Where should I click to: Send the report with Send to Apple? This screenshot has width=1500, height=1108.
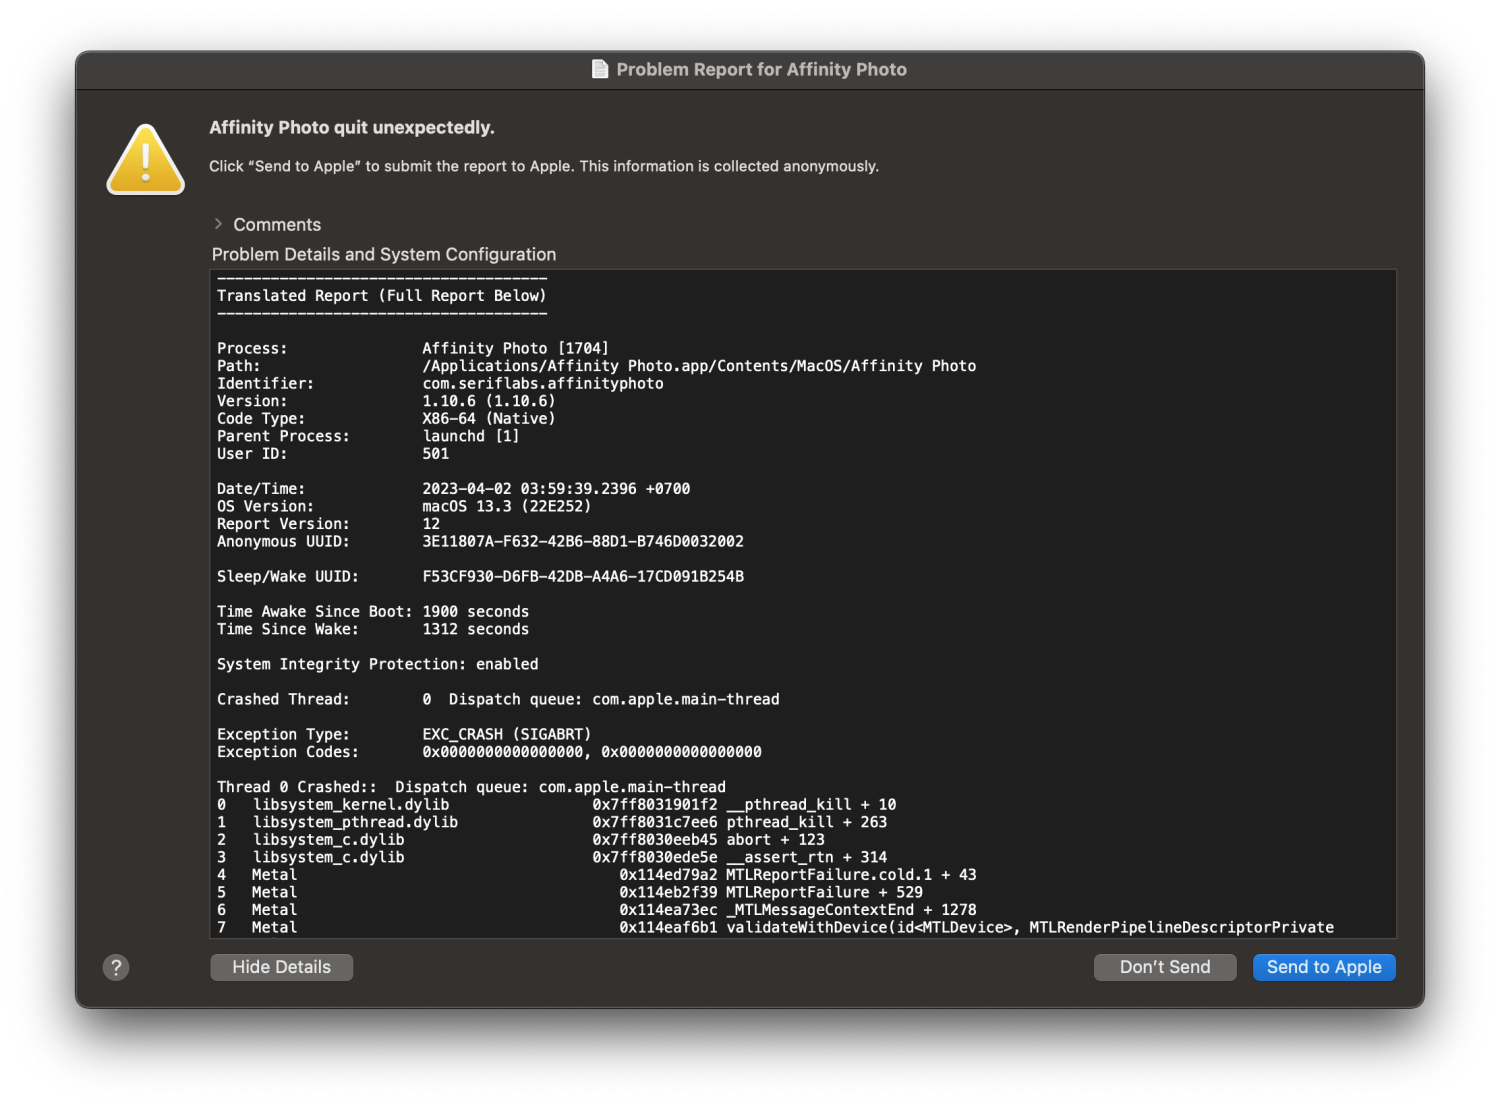click(x=1324, y=967)
